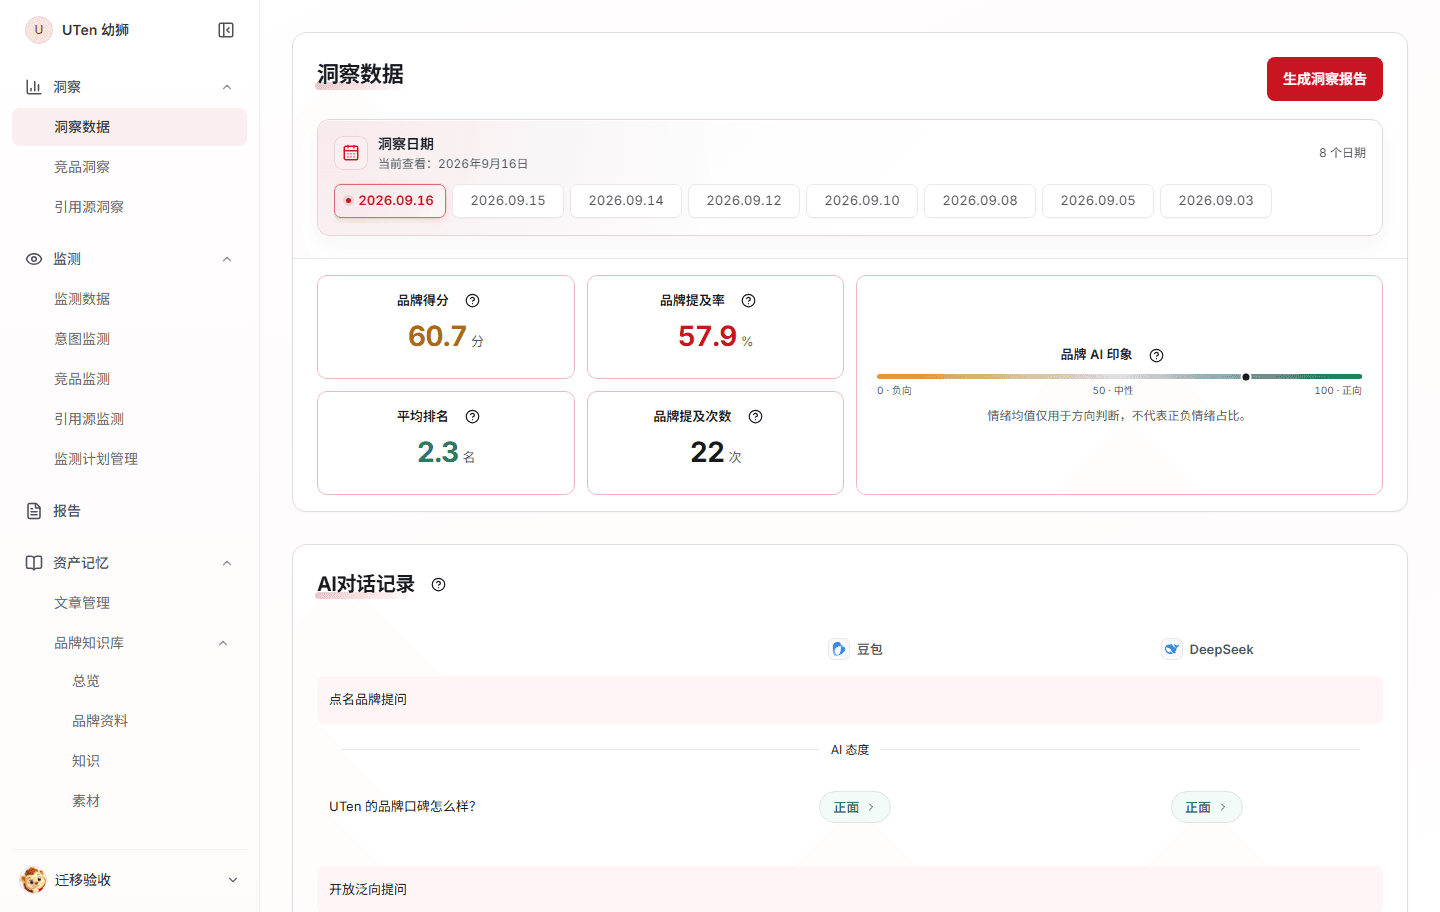Collapse the 资产记忆 menu section

(227, 563)
